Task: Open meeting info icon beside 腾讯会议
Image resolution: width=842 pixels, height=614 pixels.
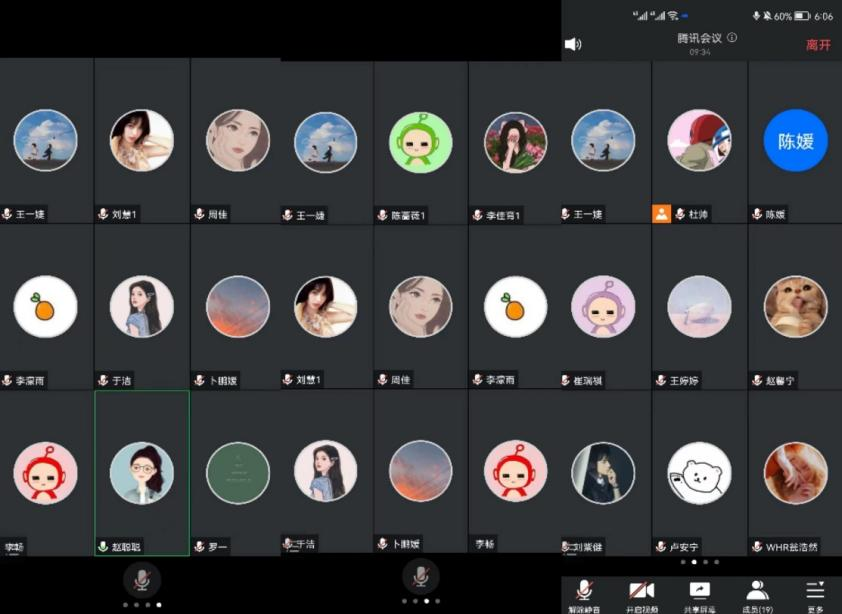Action: (732, 38)
